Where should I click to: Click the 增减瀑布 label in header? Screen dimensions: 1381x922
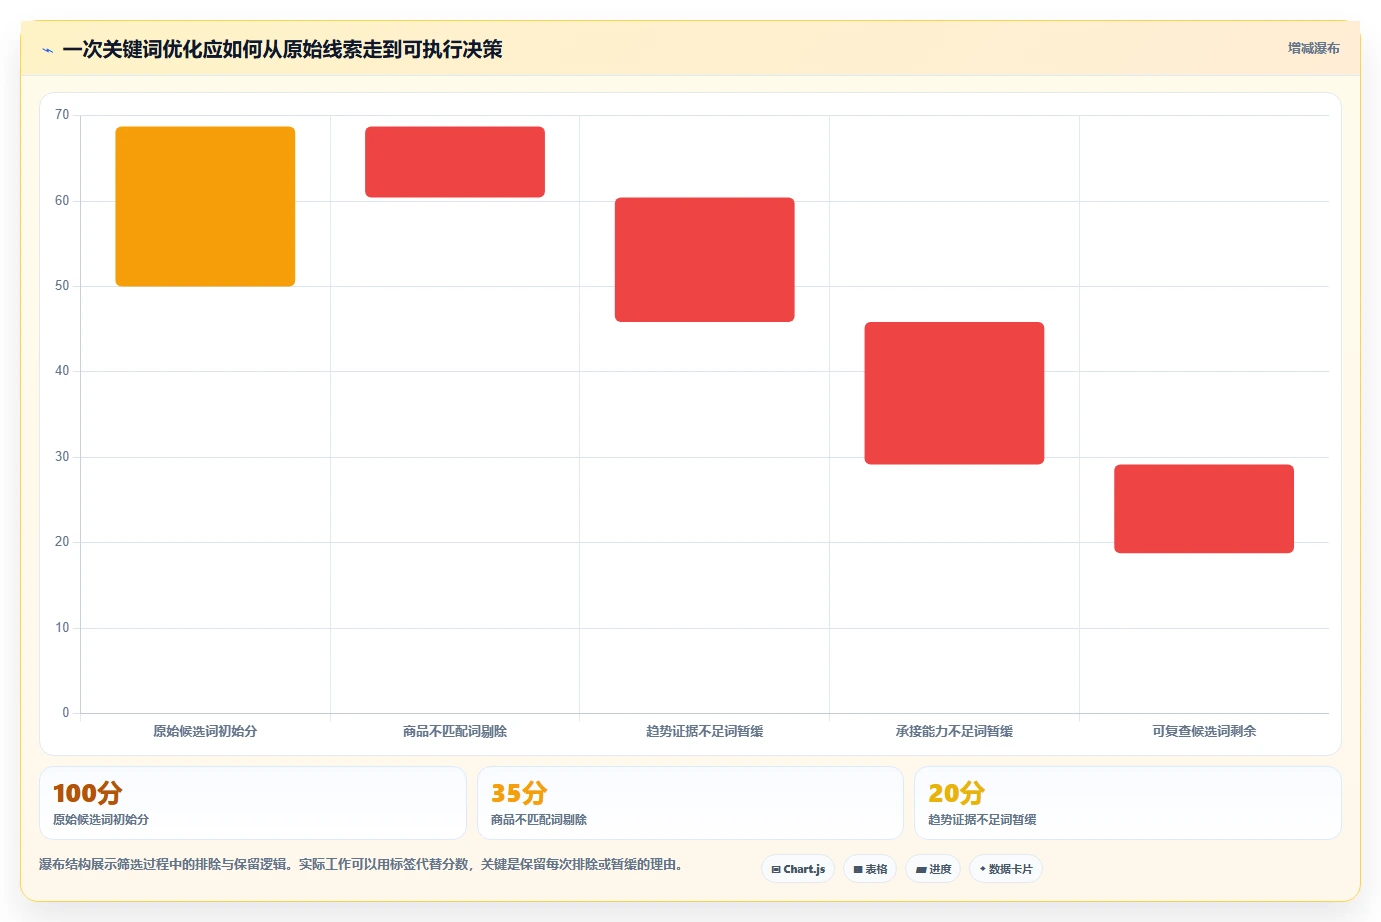(x=1313, y=48)
